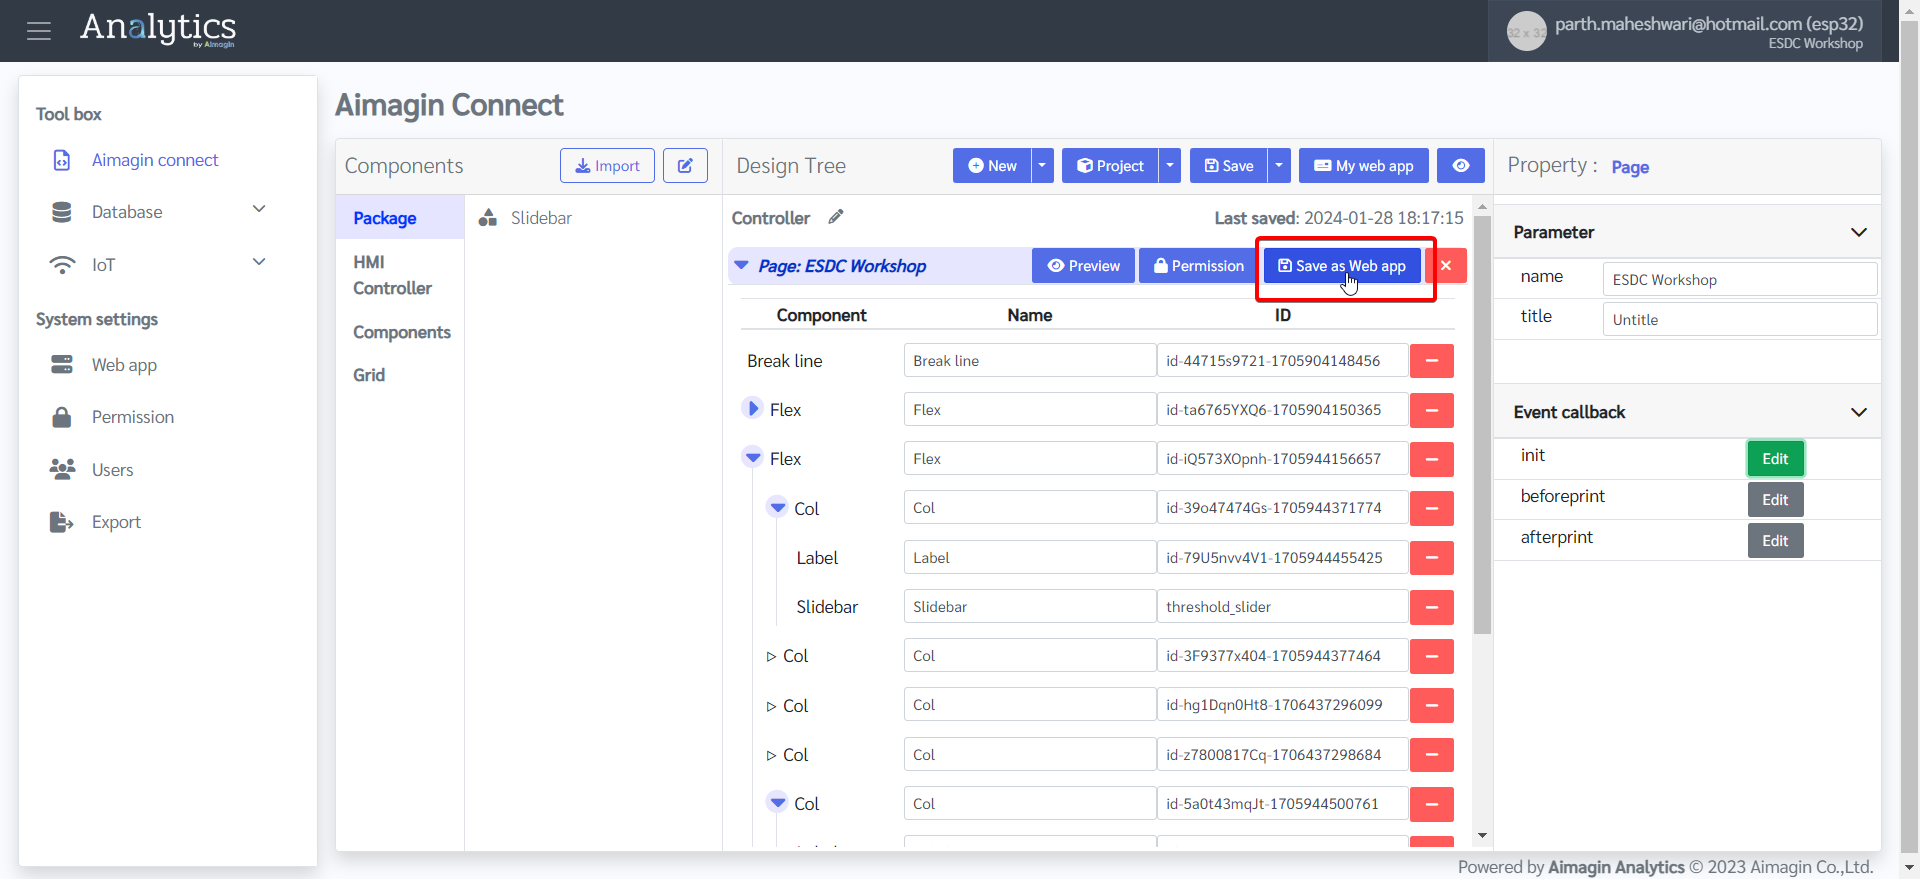
Task: Select the HMI Controller tab
Action: click(392, 275)
